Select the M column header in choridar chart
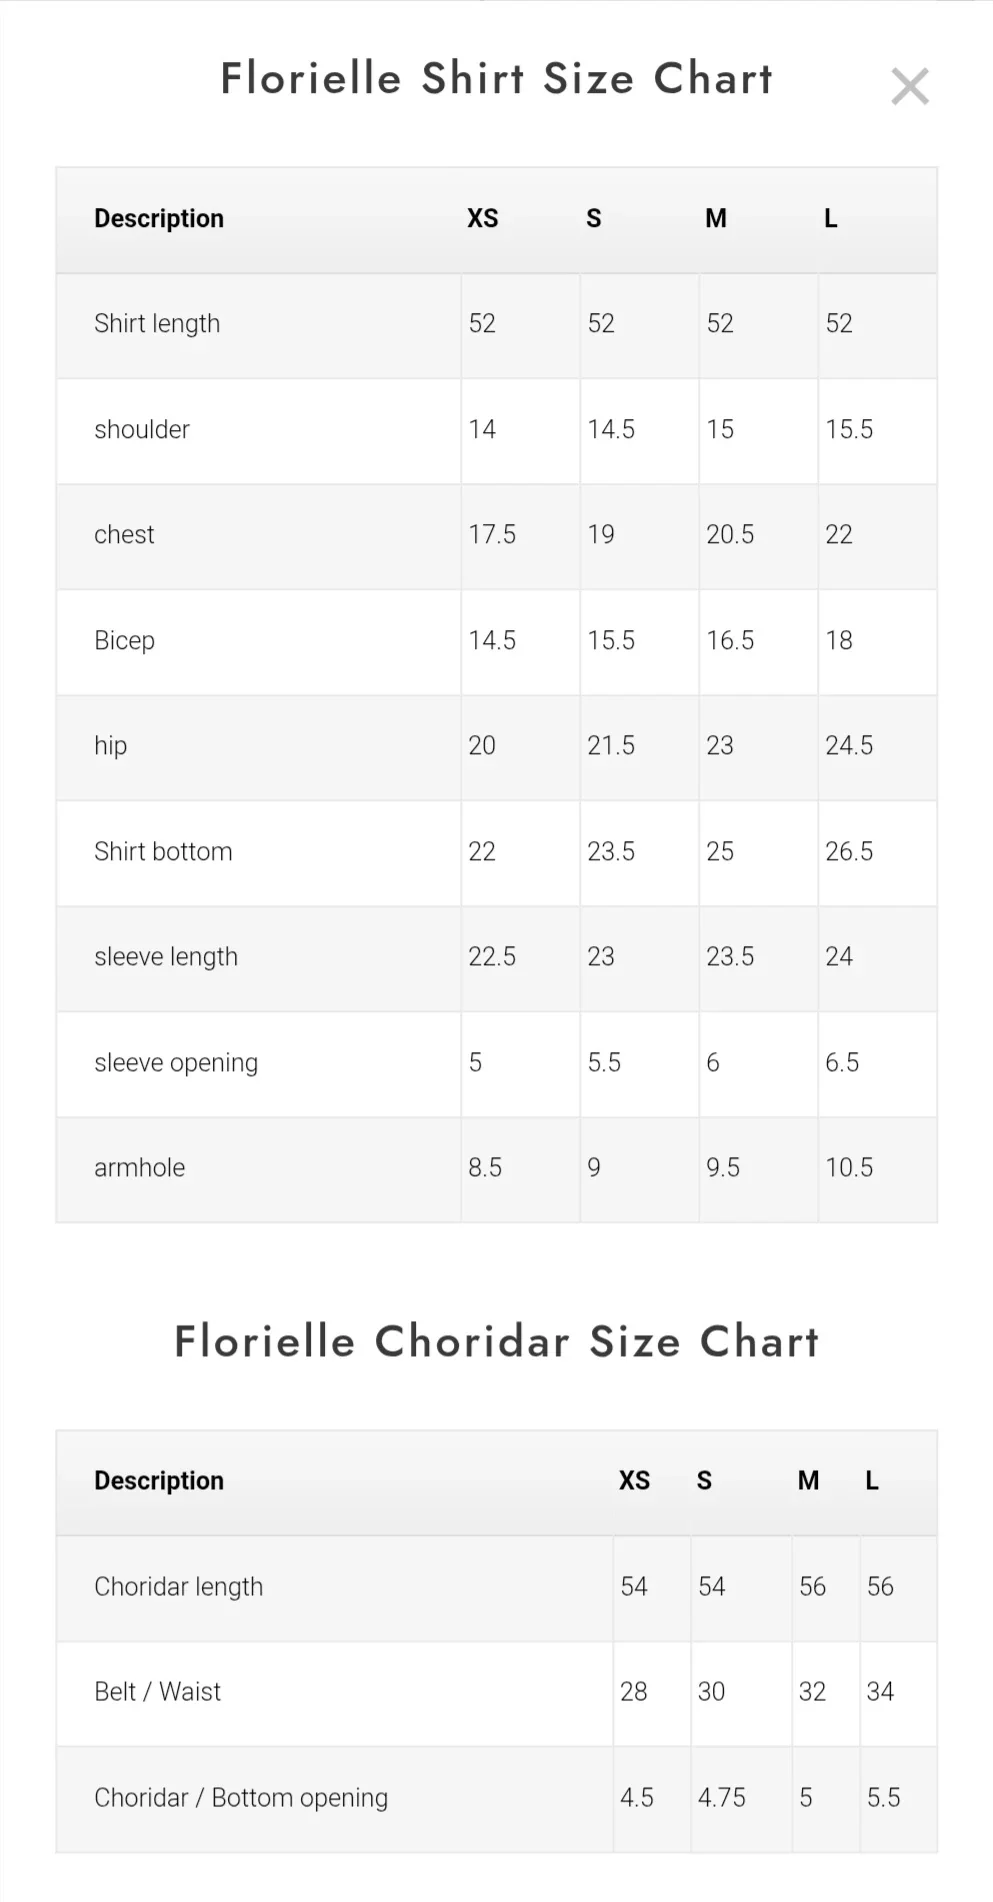Viewport: 993px width, 1902px height. click(x=808, y=1481)
